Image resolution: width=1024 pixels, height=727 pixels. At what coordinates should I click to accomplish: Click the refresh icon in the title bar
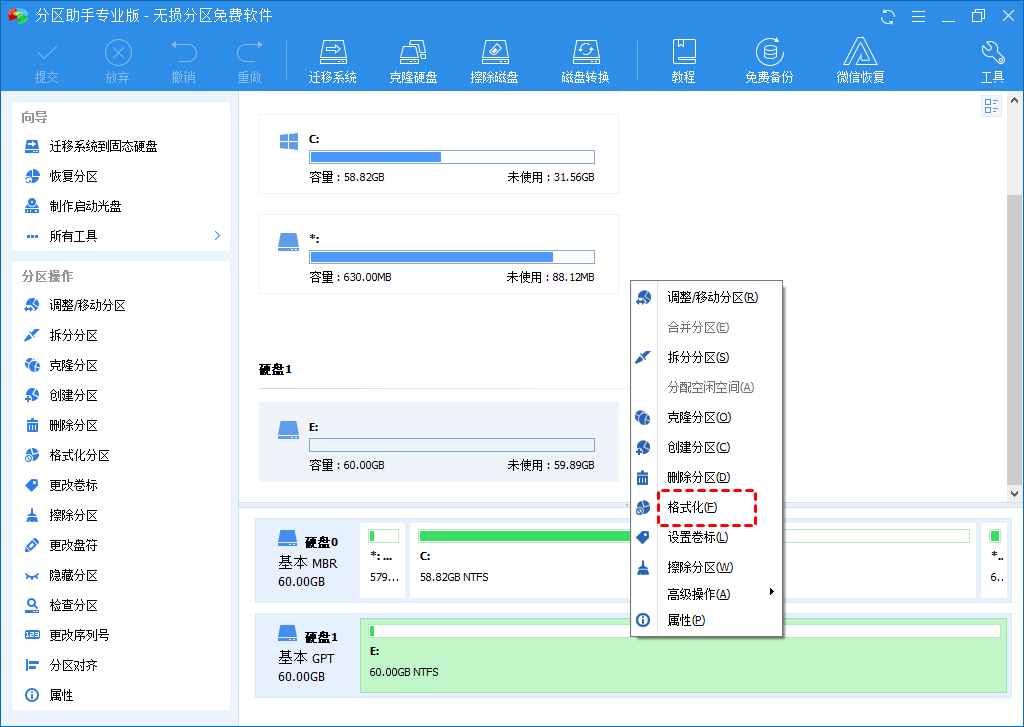(889, 15)
